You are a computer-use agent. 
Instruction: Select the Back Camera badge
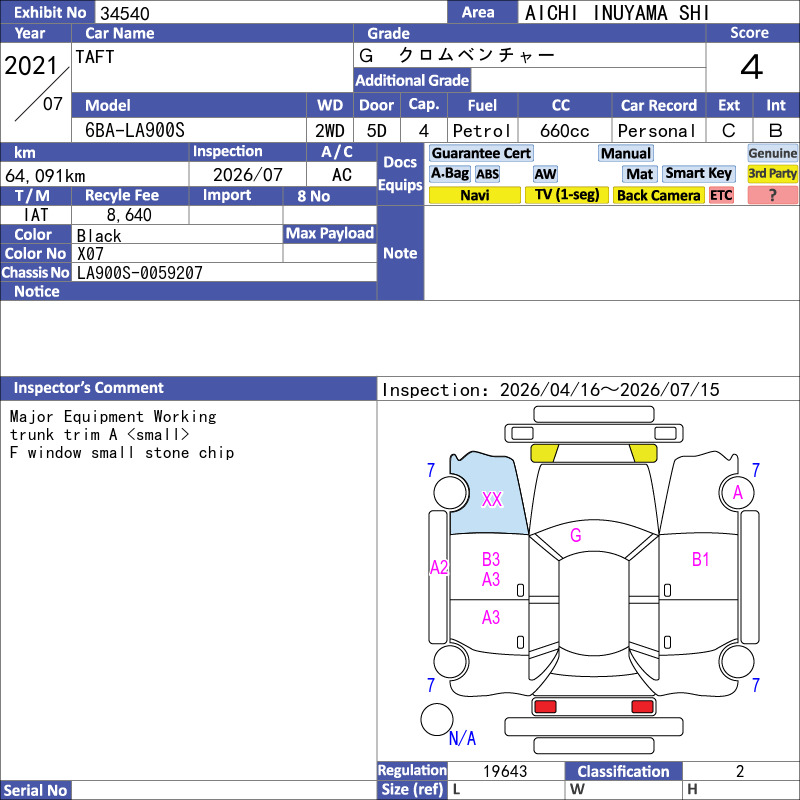pos(658,195)
